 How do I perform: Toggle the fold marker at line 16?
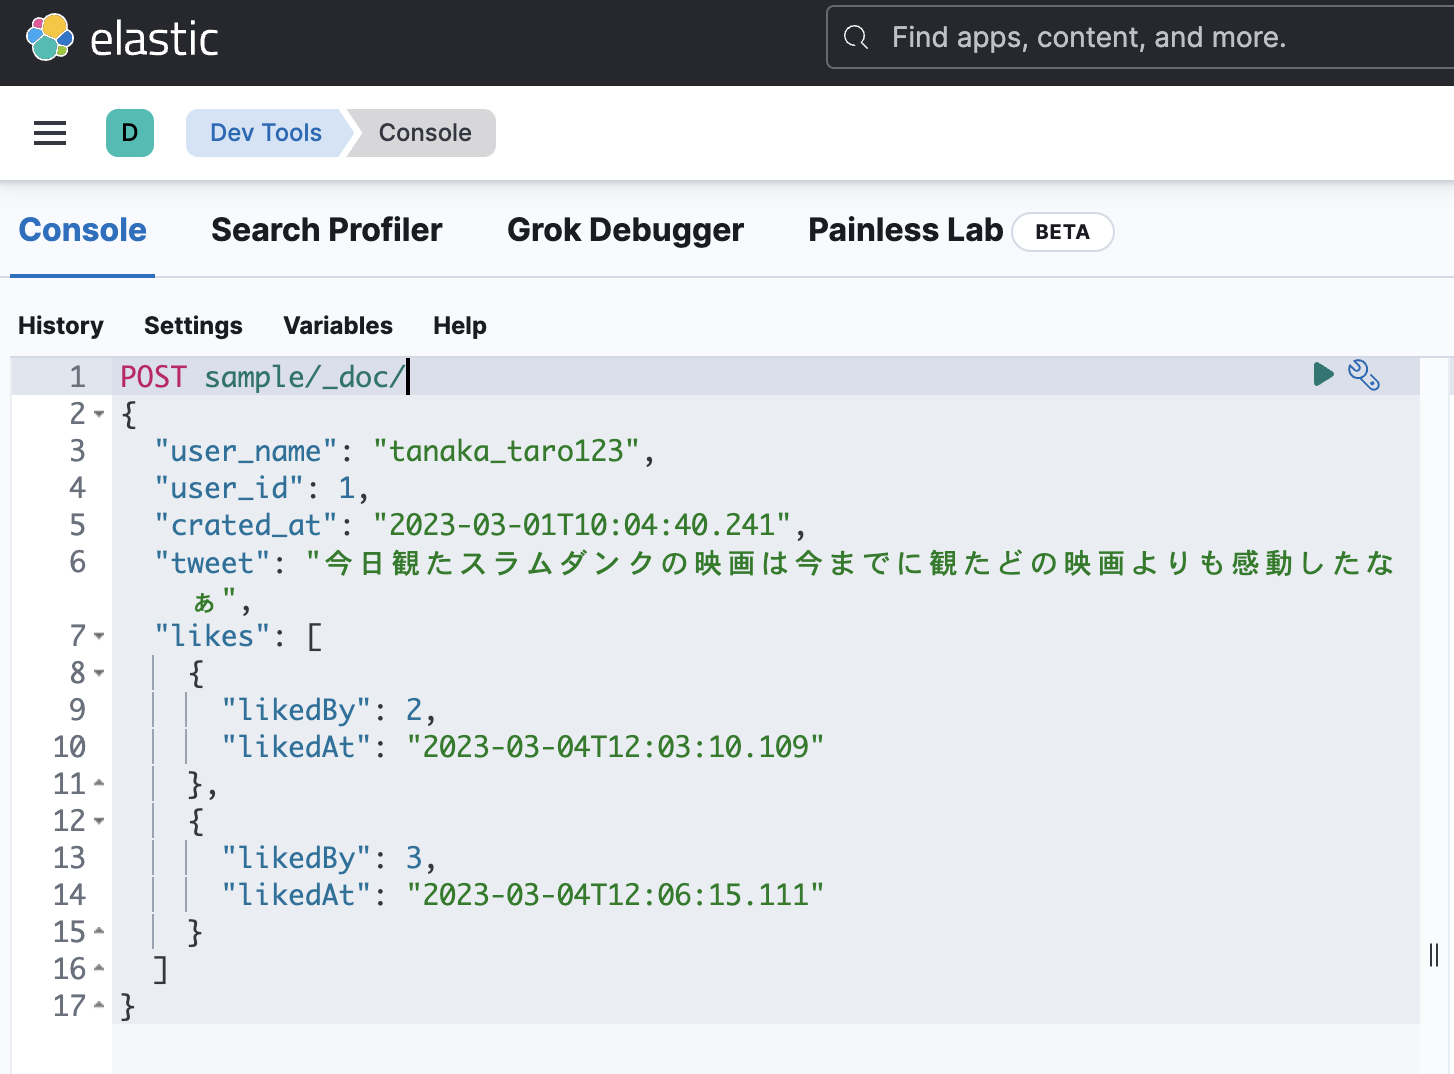pyautogui.click(x=99, y=969)
